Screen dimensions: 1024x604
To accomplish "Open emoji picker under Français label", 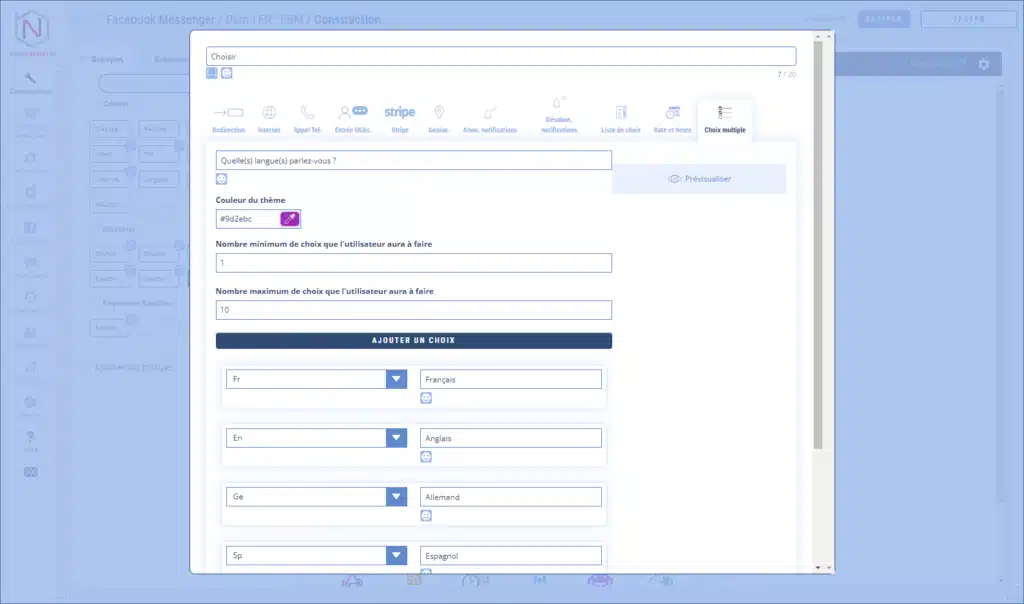I will click(426, 398).
